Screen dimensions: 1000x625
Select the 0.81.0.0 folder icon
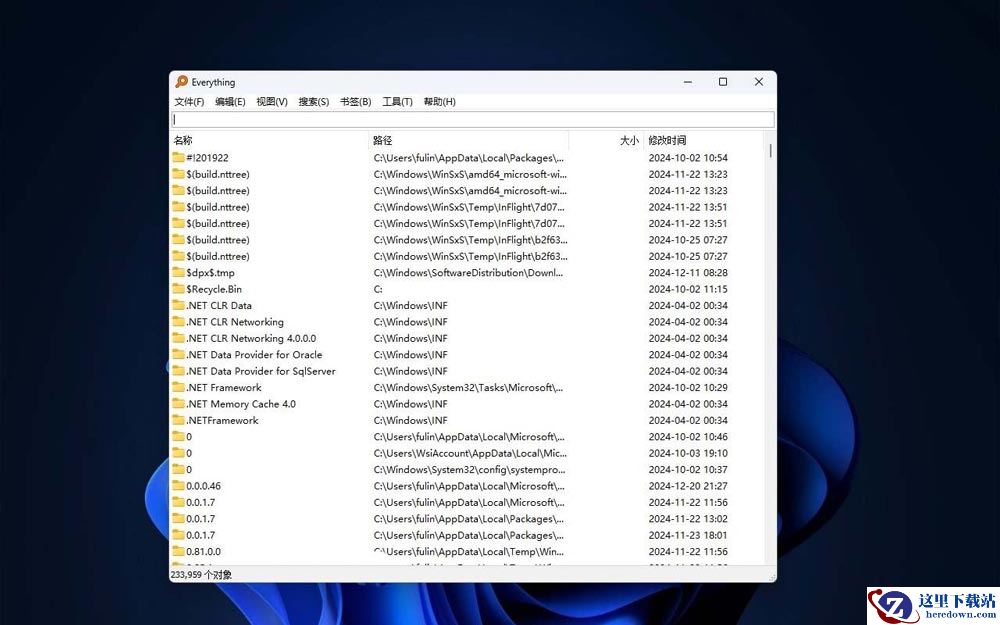click(179, 552)
